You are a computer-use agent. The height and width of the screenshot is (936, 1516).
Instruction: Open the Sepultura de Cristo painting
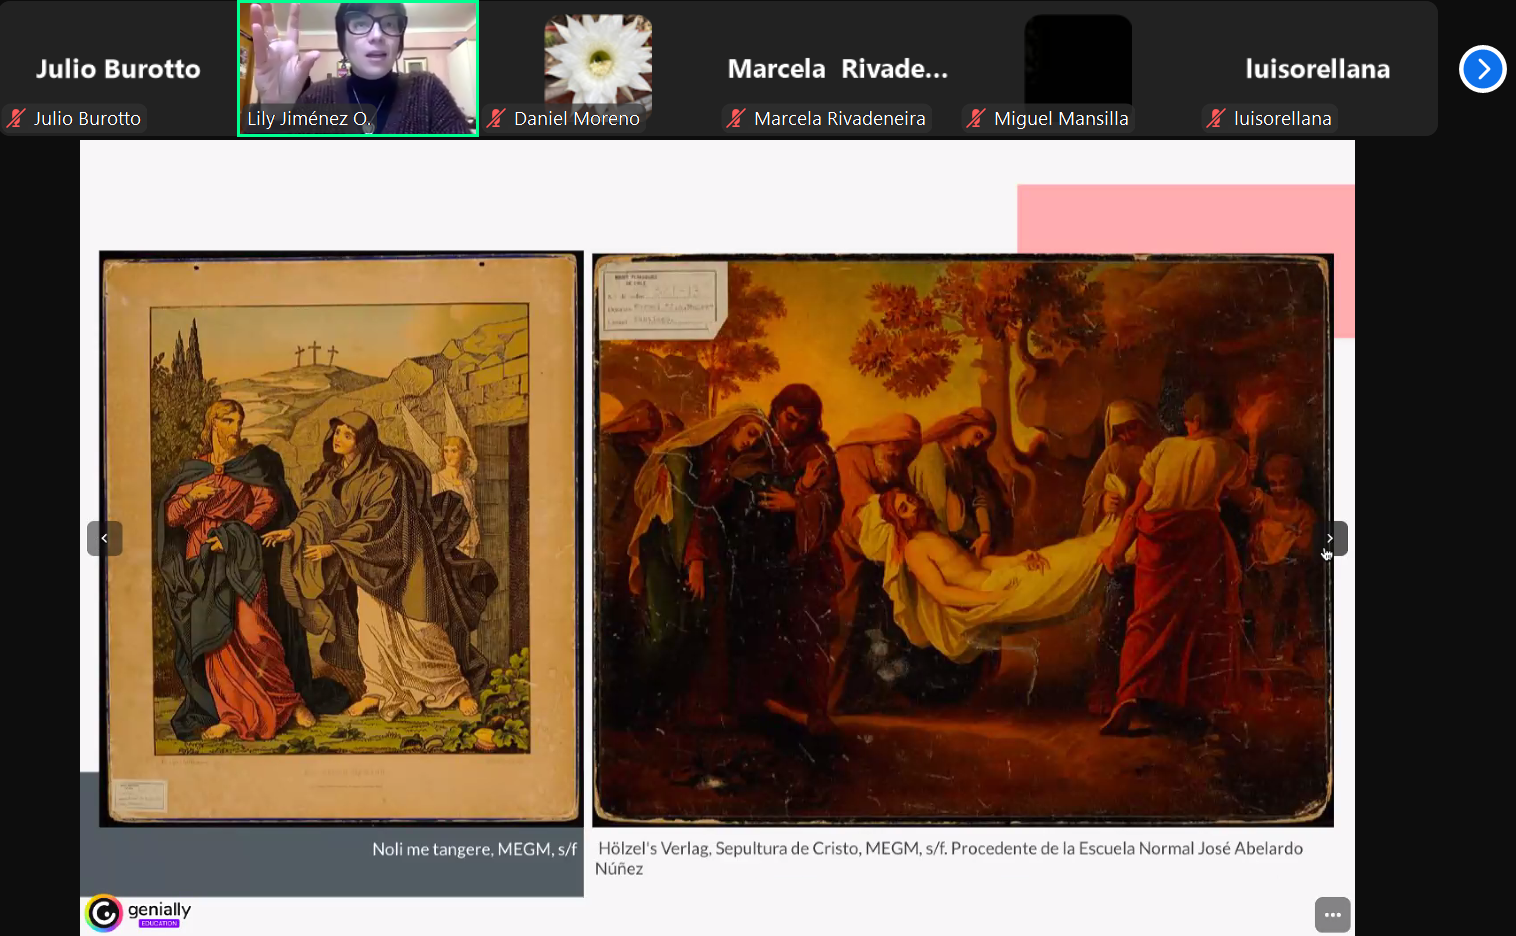click(962, 538)
